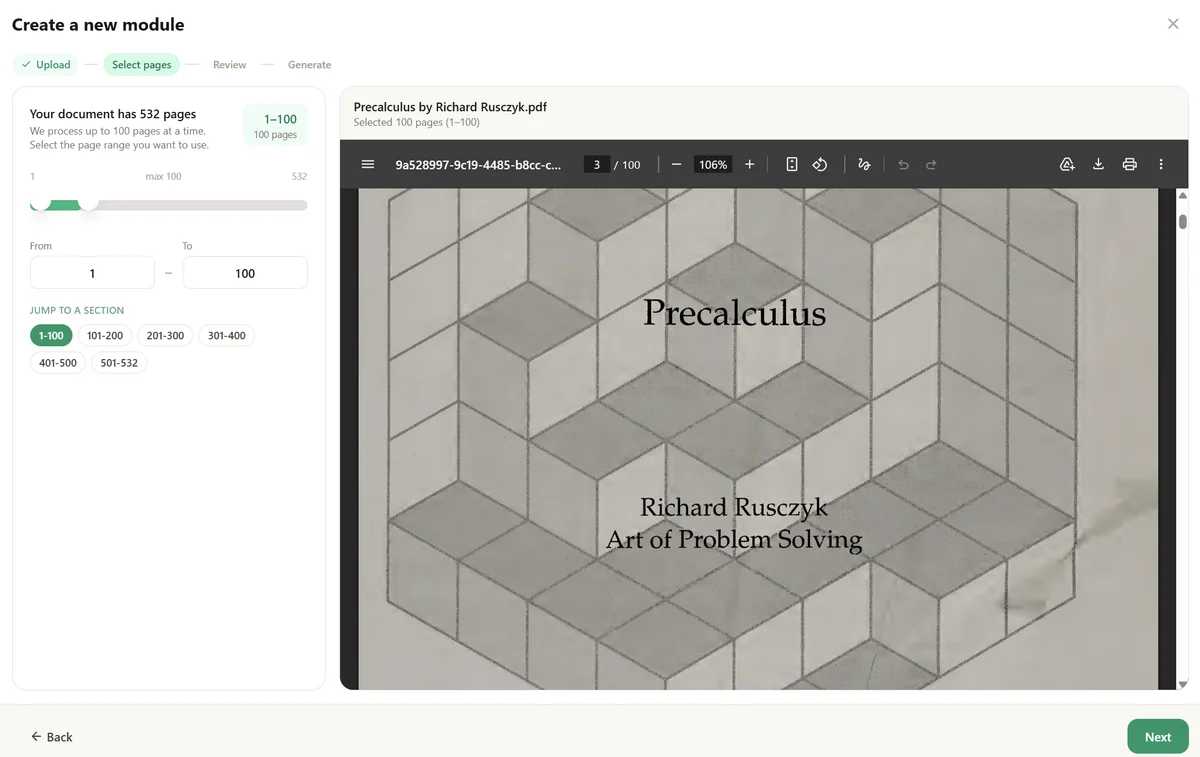Click the 106% zoom level field
Image resolution: width=1200 pixels, height=757 pixels.
tap(713, 165)
